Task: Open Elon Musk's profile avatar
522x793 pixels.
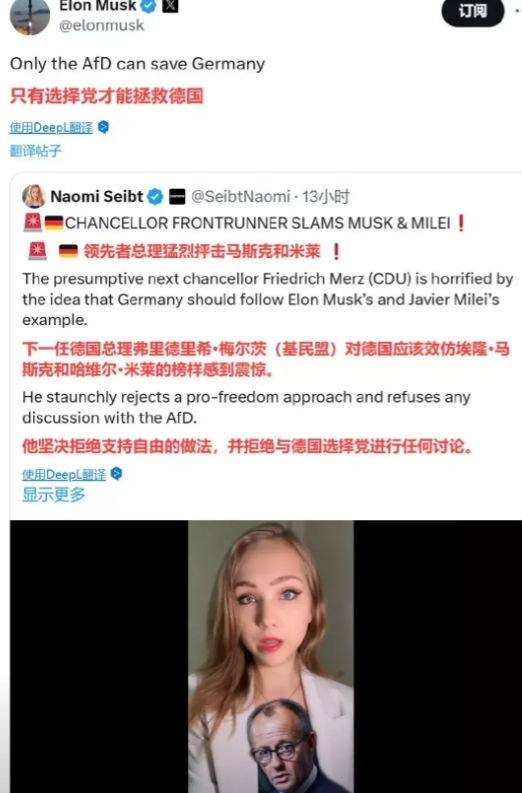Action: coord(30,15)
